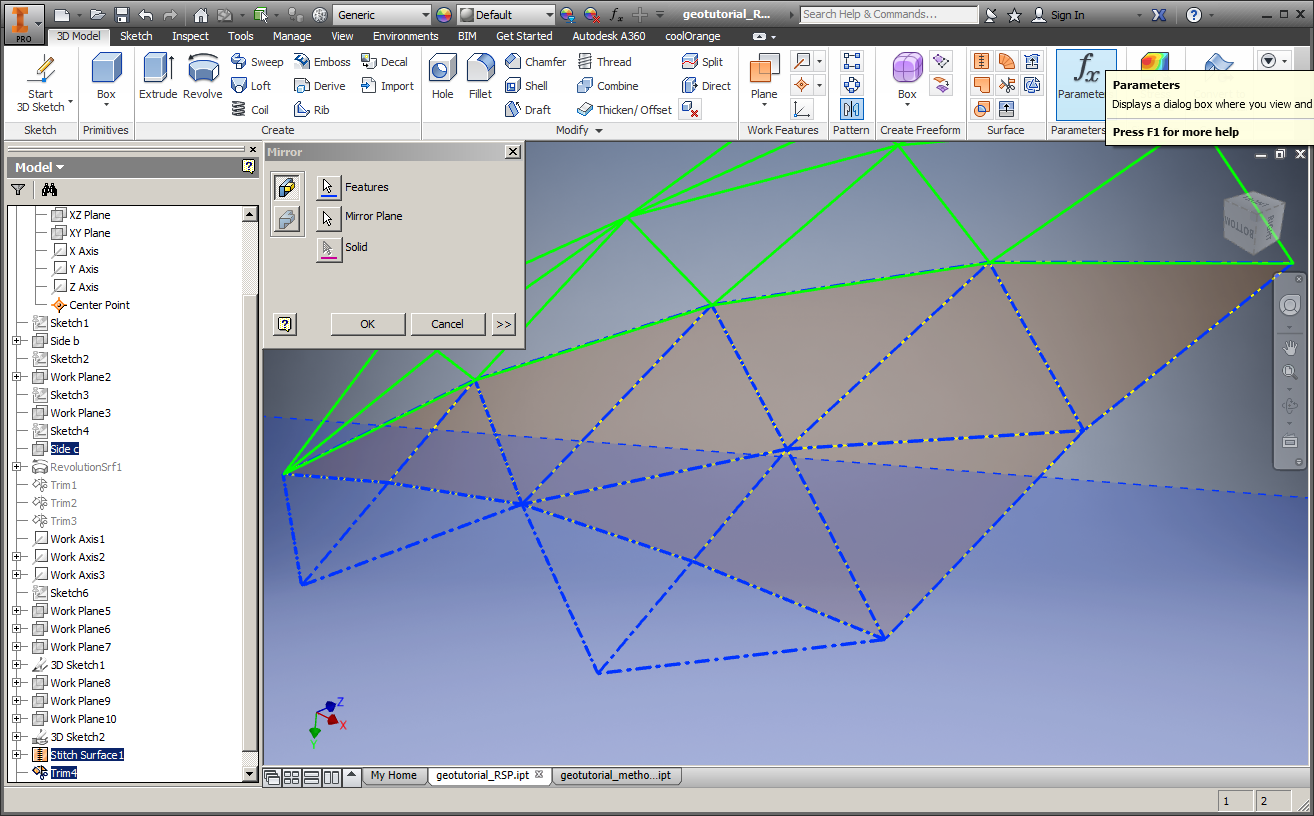Select the Pan hand tool in navigation bar
The height and width of the screenshot is (816, 1314).
tap(1290, 348)
